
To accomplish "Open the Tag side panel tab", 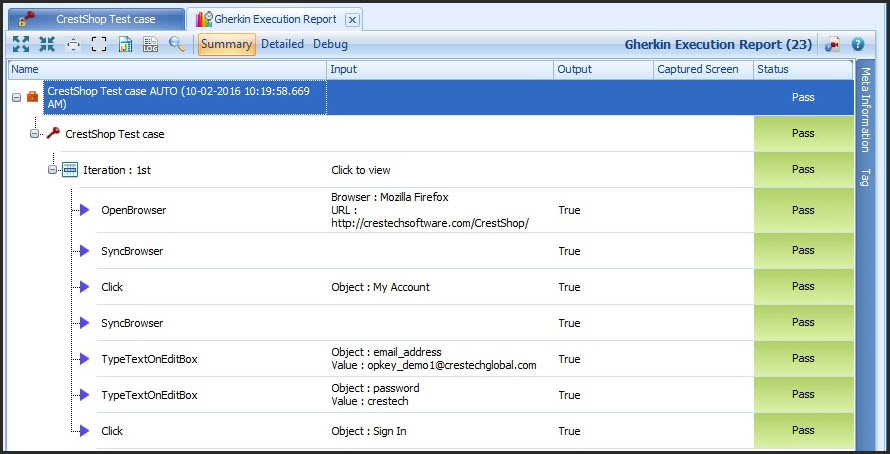I will tap(865, 177).
